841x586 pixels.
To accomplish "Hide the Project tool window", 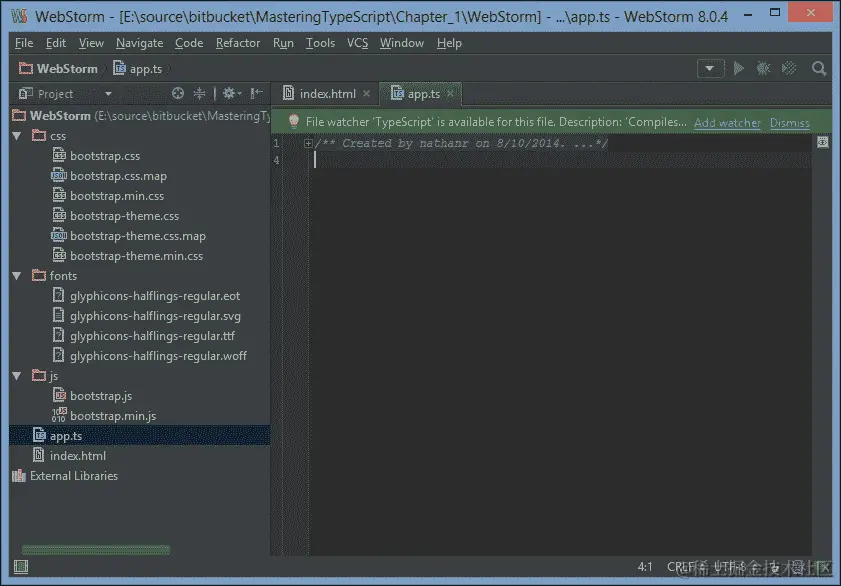I will (x=257, y=93).
